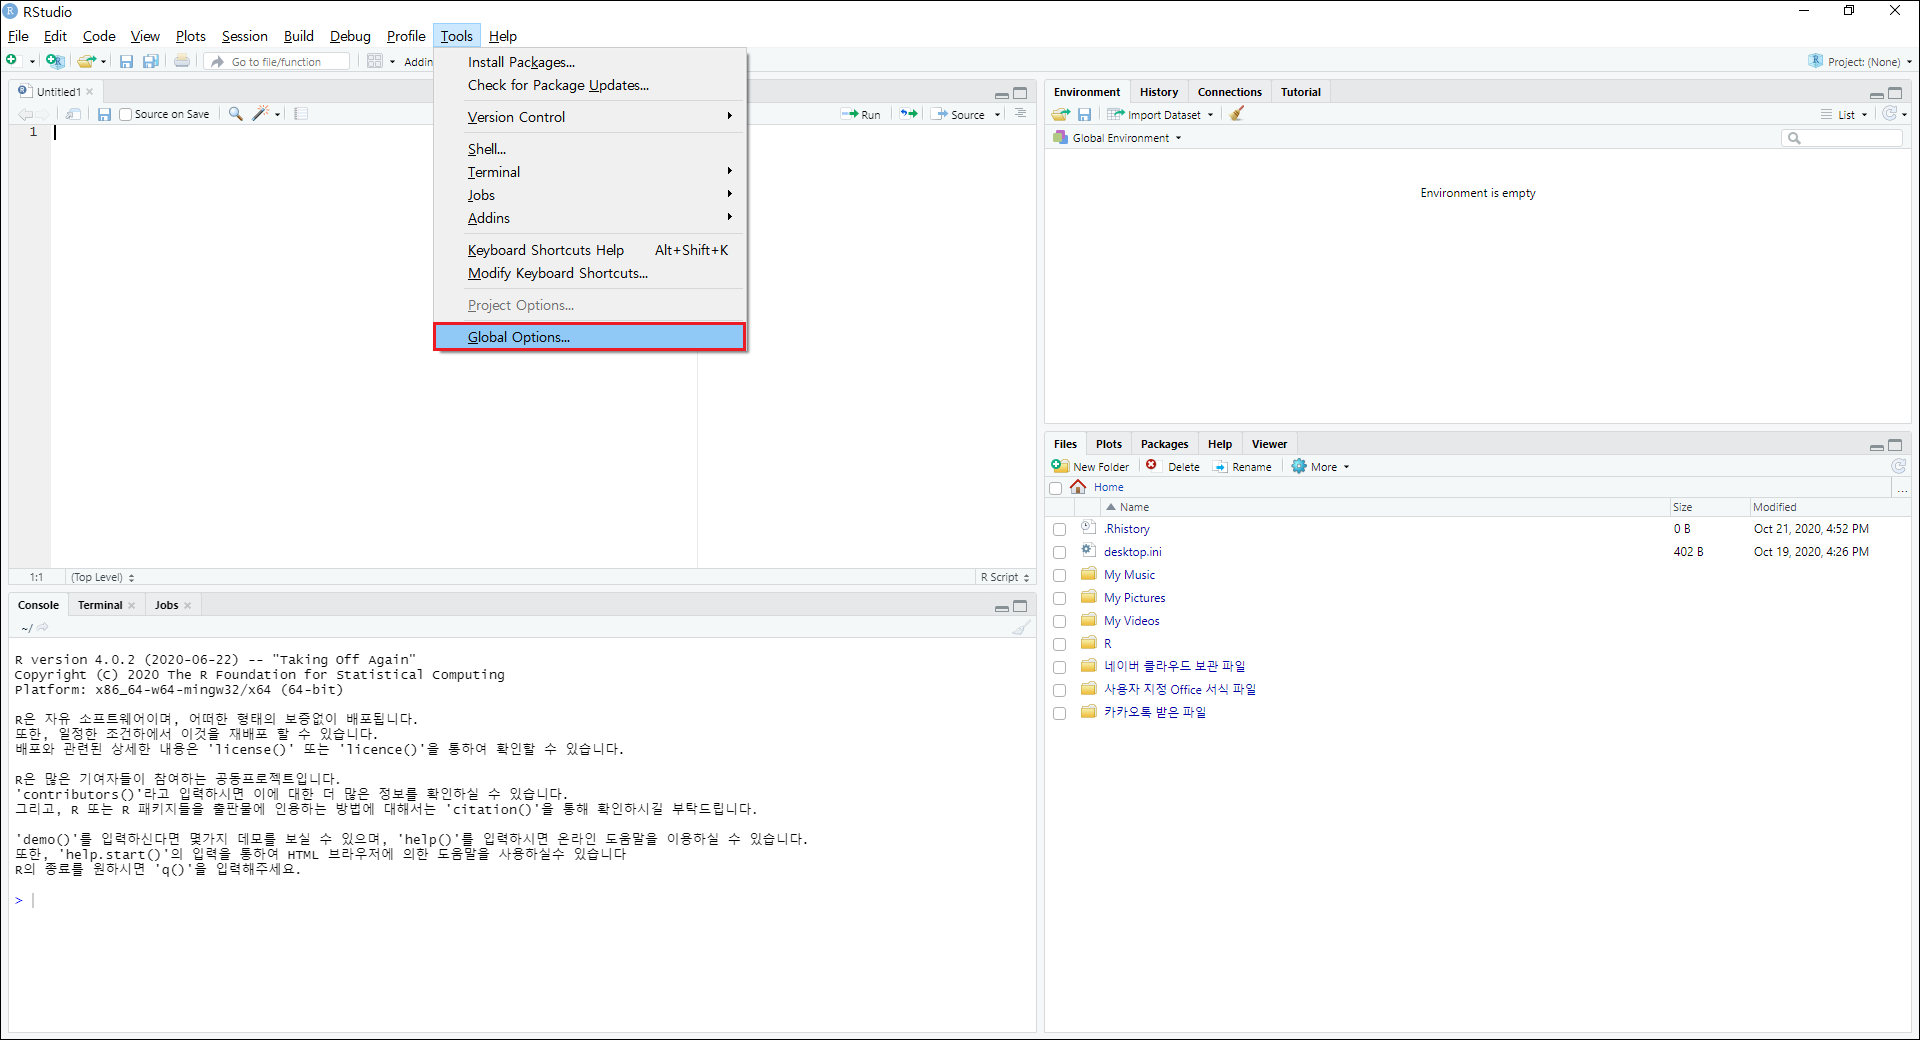Image resolution: width=1920 pixels, height=1040 pixels.
Task: Click Refresh file listing icon in Files pane
Action: (x=1898, y=466)
